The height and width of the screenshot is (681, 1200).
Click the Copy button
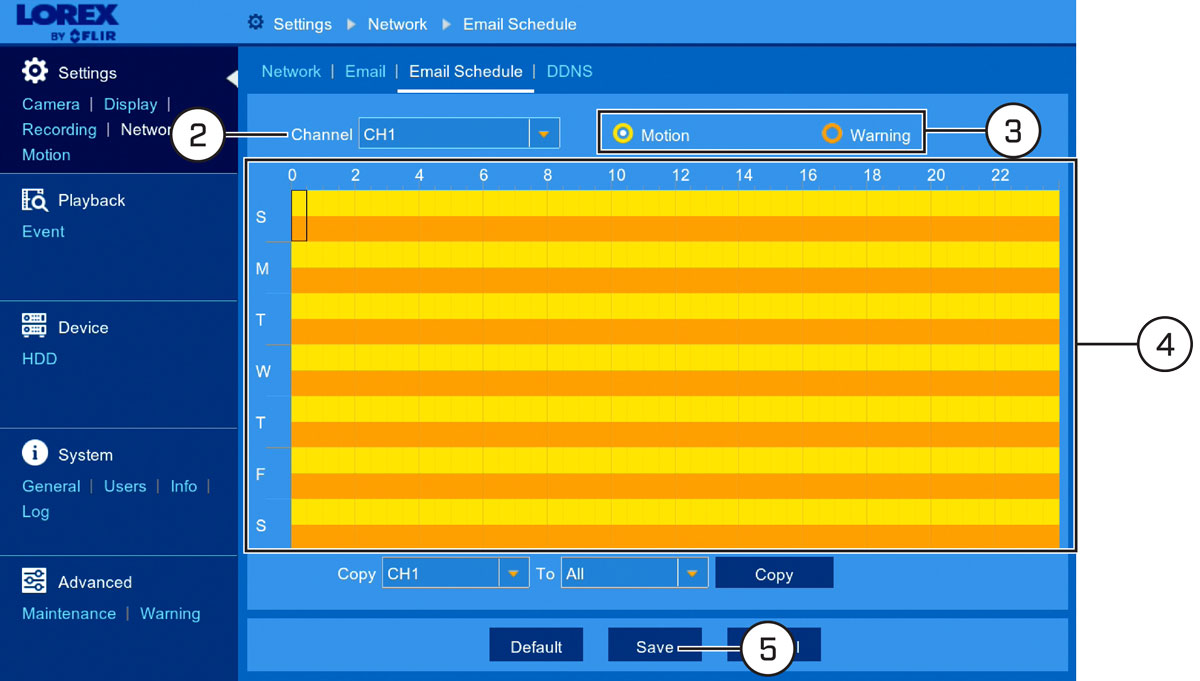point(774,574)
